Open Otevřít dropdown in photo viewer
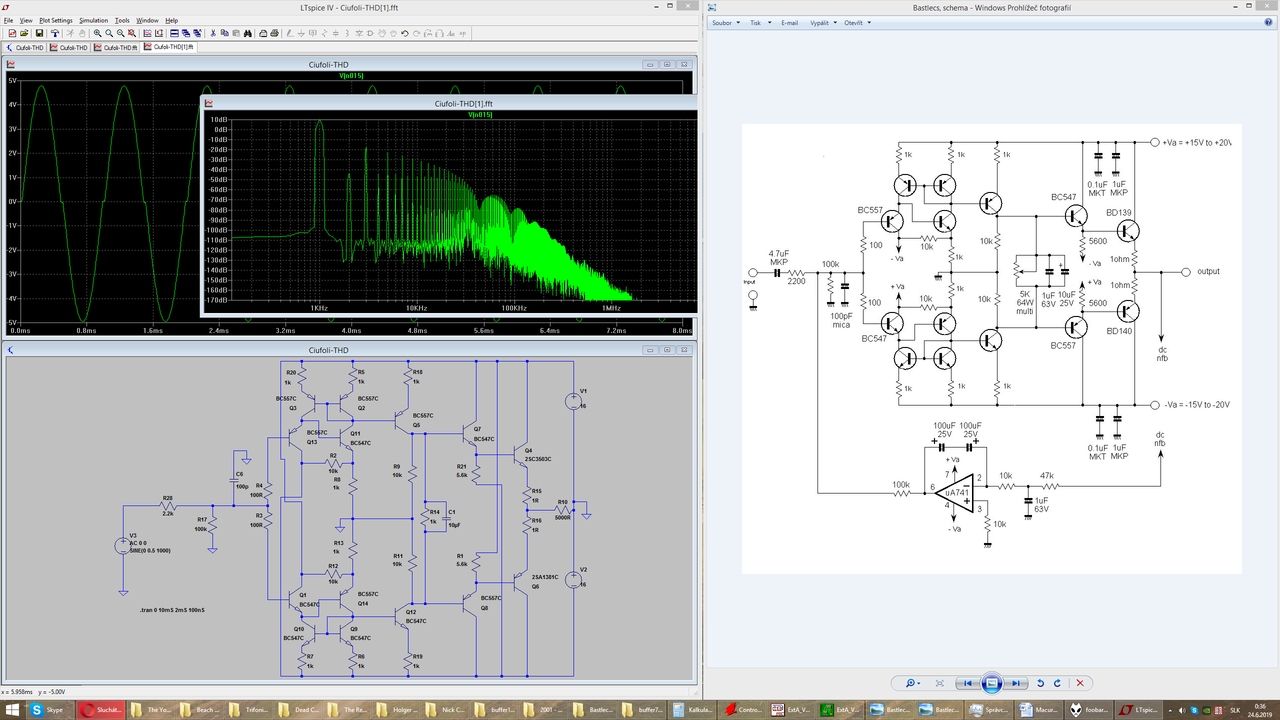The height and width of the screenshot is (720, 1280). coord(857,22)
